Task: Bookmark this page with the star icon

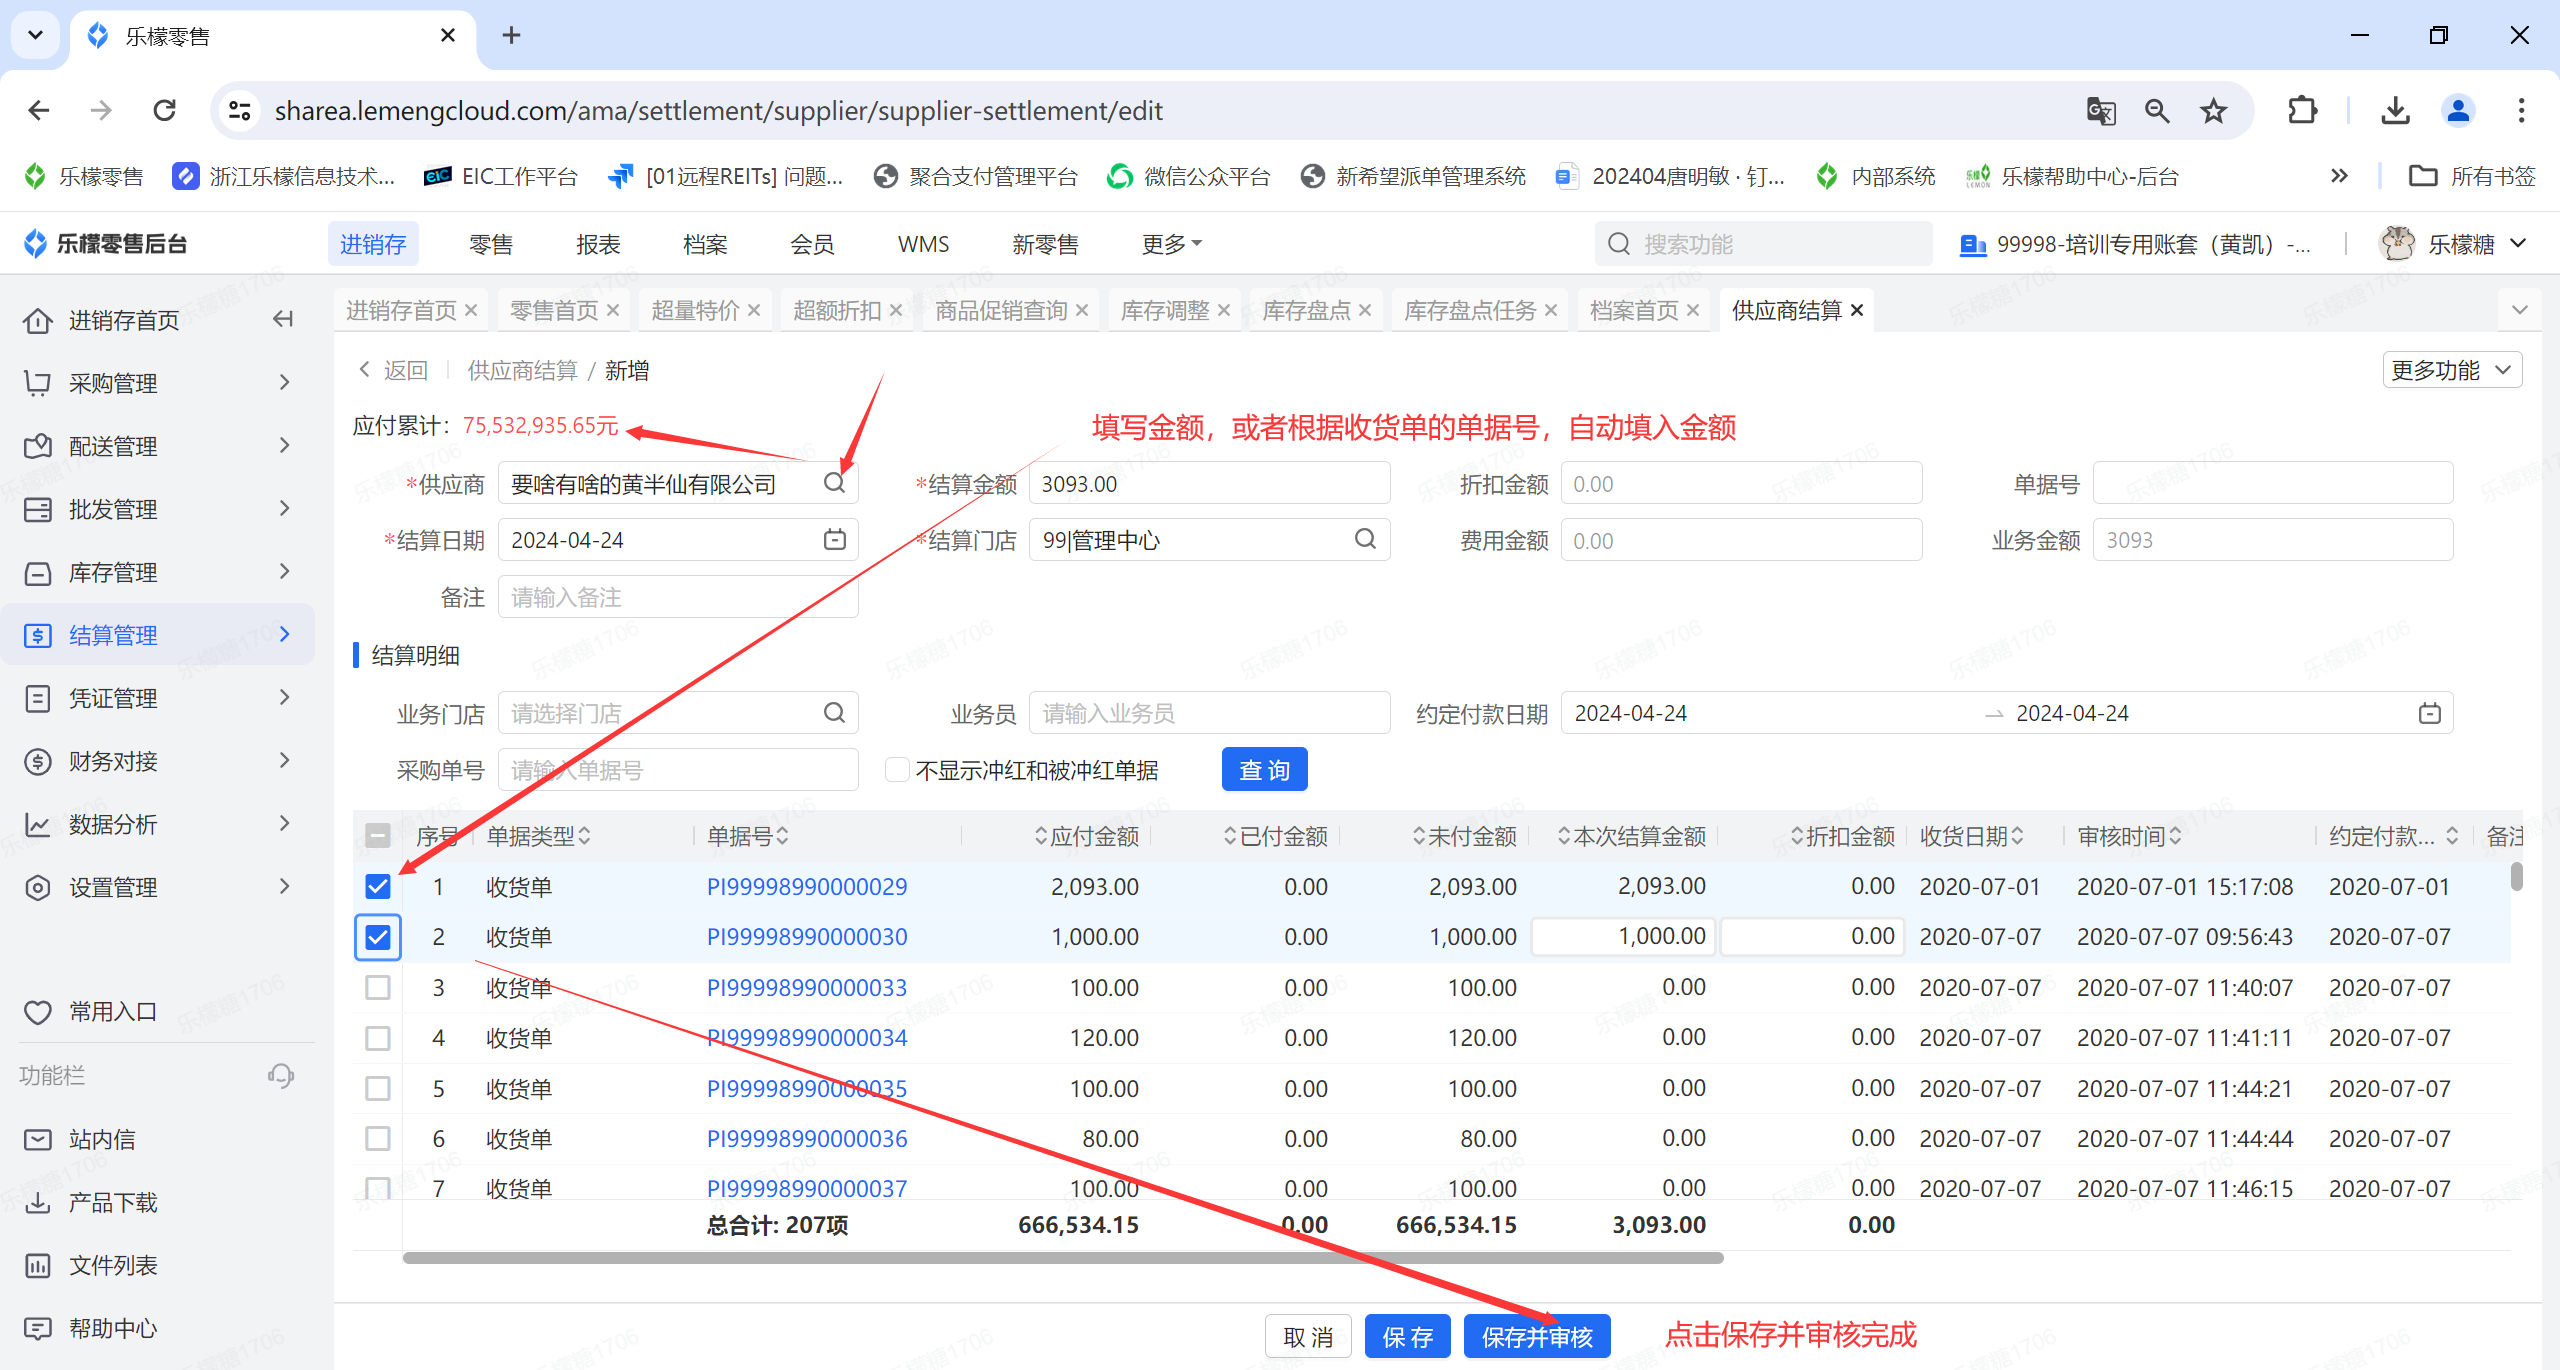Action: [x=2213, y=110]
